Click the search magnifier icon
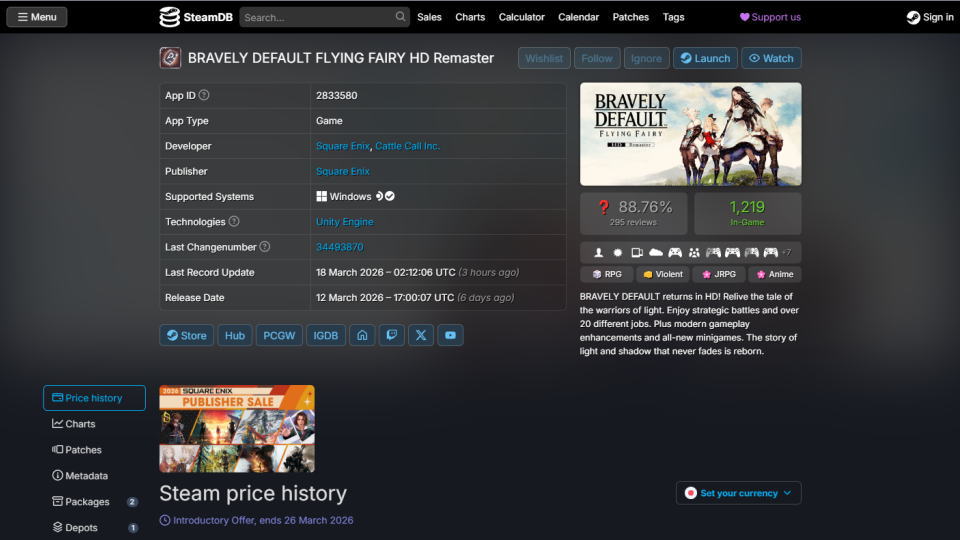This screenshot has height=540, width=960. click(400, 17)
